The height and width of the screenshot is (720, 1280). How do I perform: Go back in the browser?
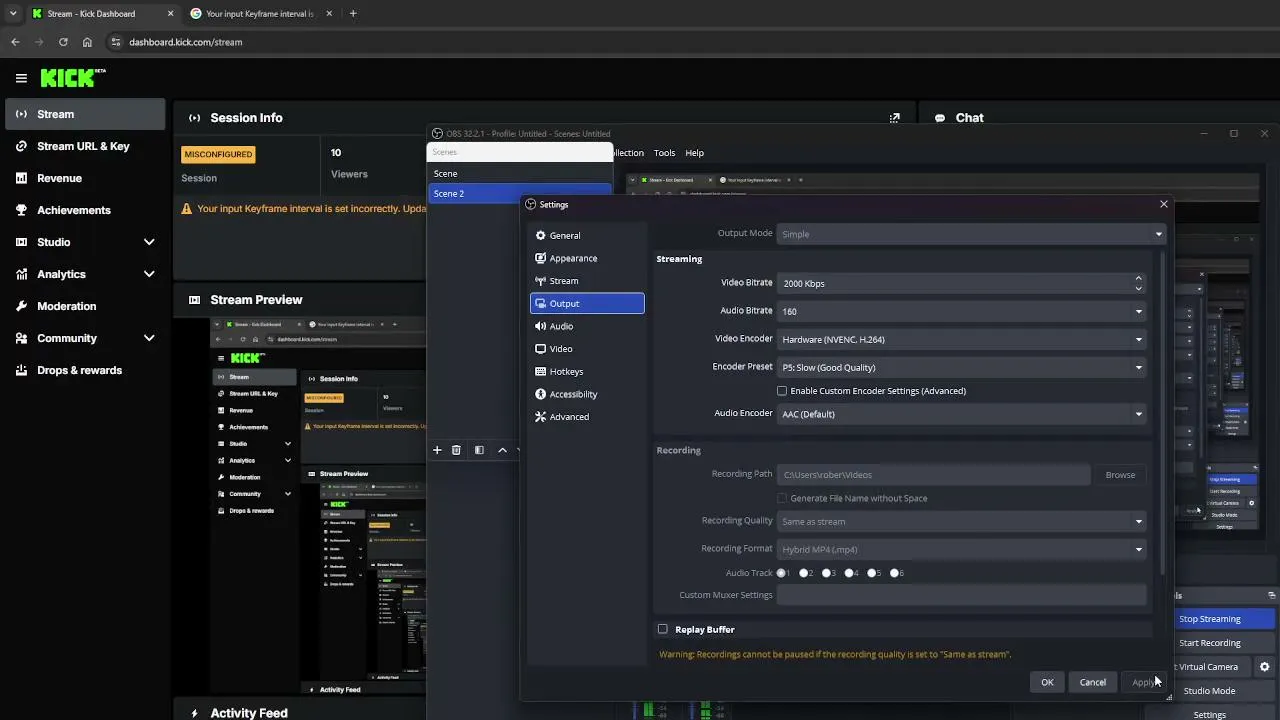pyautogui.click(x=15, y=42)
